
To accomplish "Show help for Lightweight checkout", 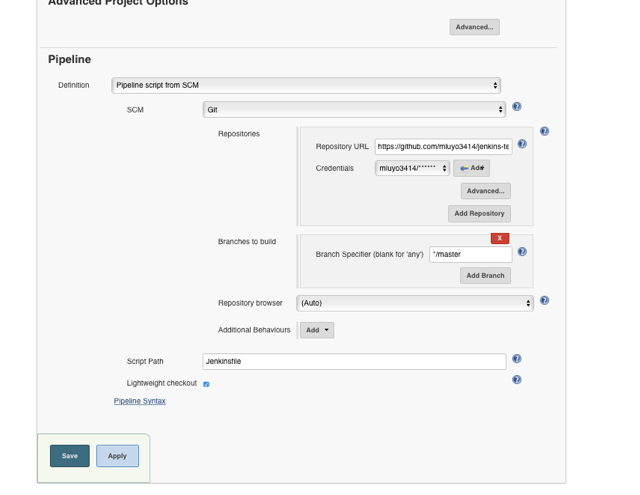I will click(516, 380).
